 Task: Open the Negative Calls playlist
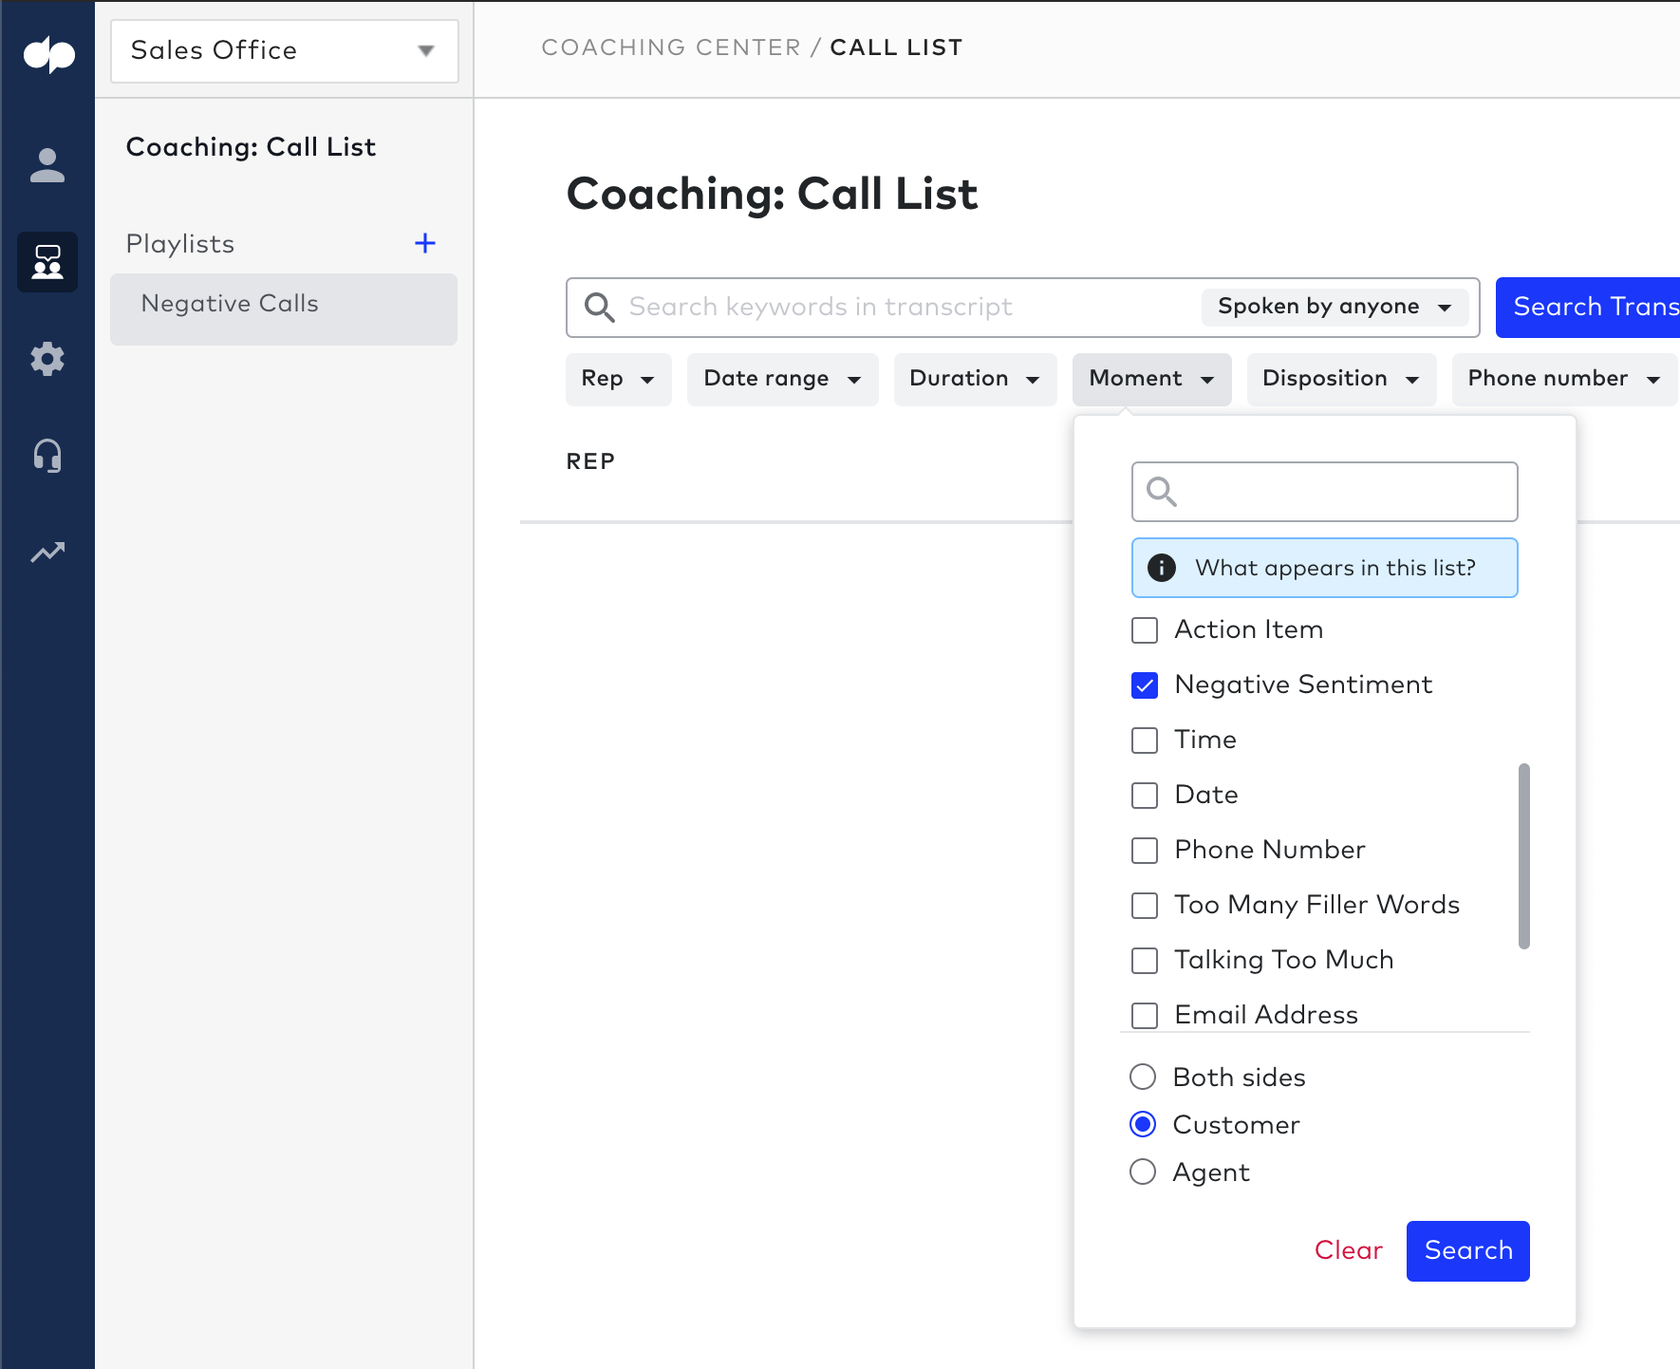284,309
